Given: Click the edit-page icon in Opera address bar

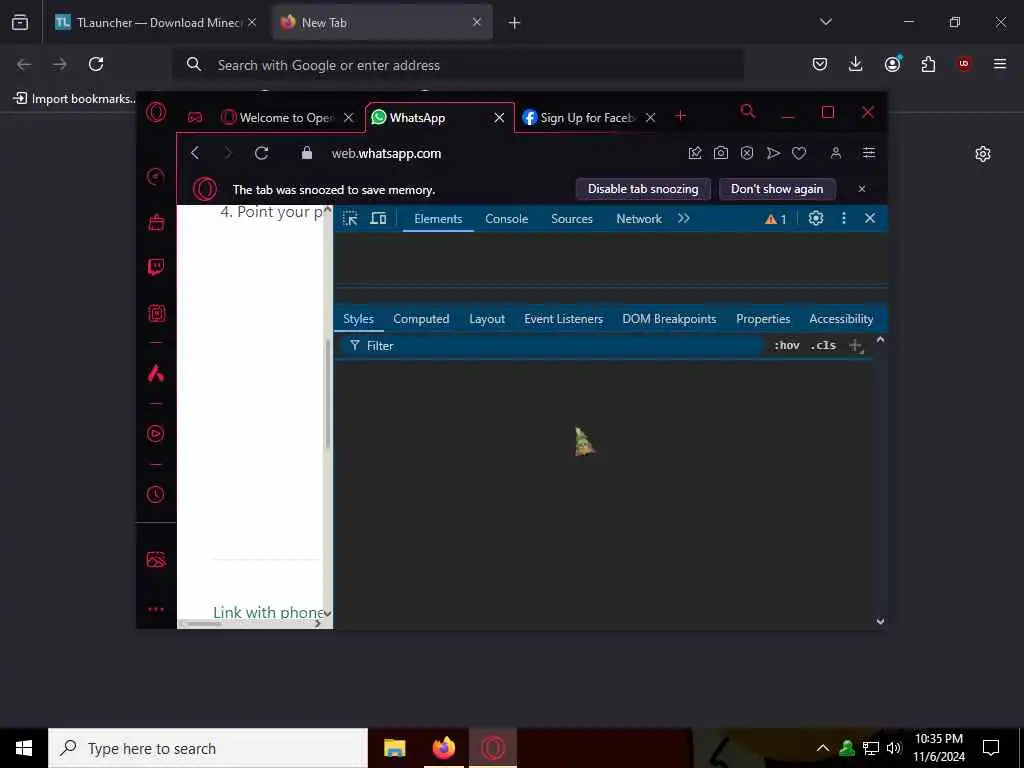Looking at the screenshot, I should (x=695, y=153).
